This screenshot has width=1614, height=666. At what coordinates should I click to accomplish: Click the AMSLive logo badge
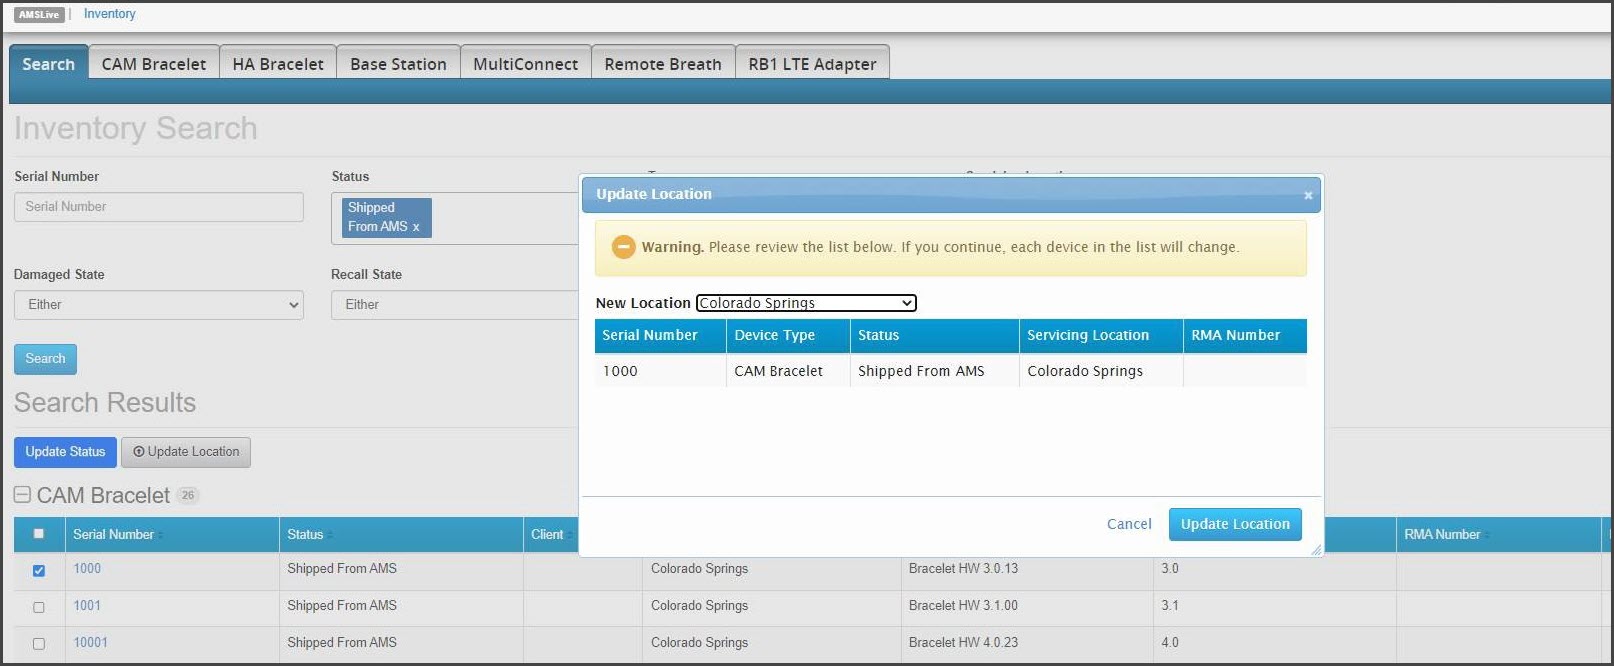pos(40,14)
